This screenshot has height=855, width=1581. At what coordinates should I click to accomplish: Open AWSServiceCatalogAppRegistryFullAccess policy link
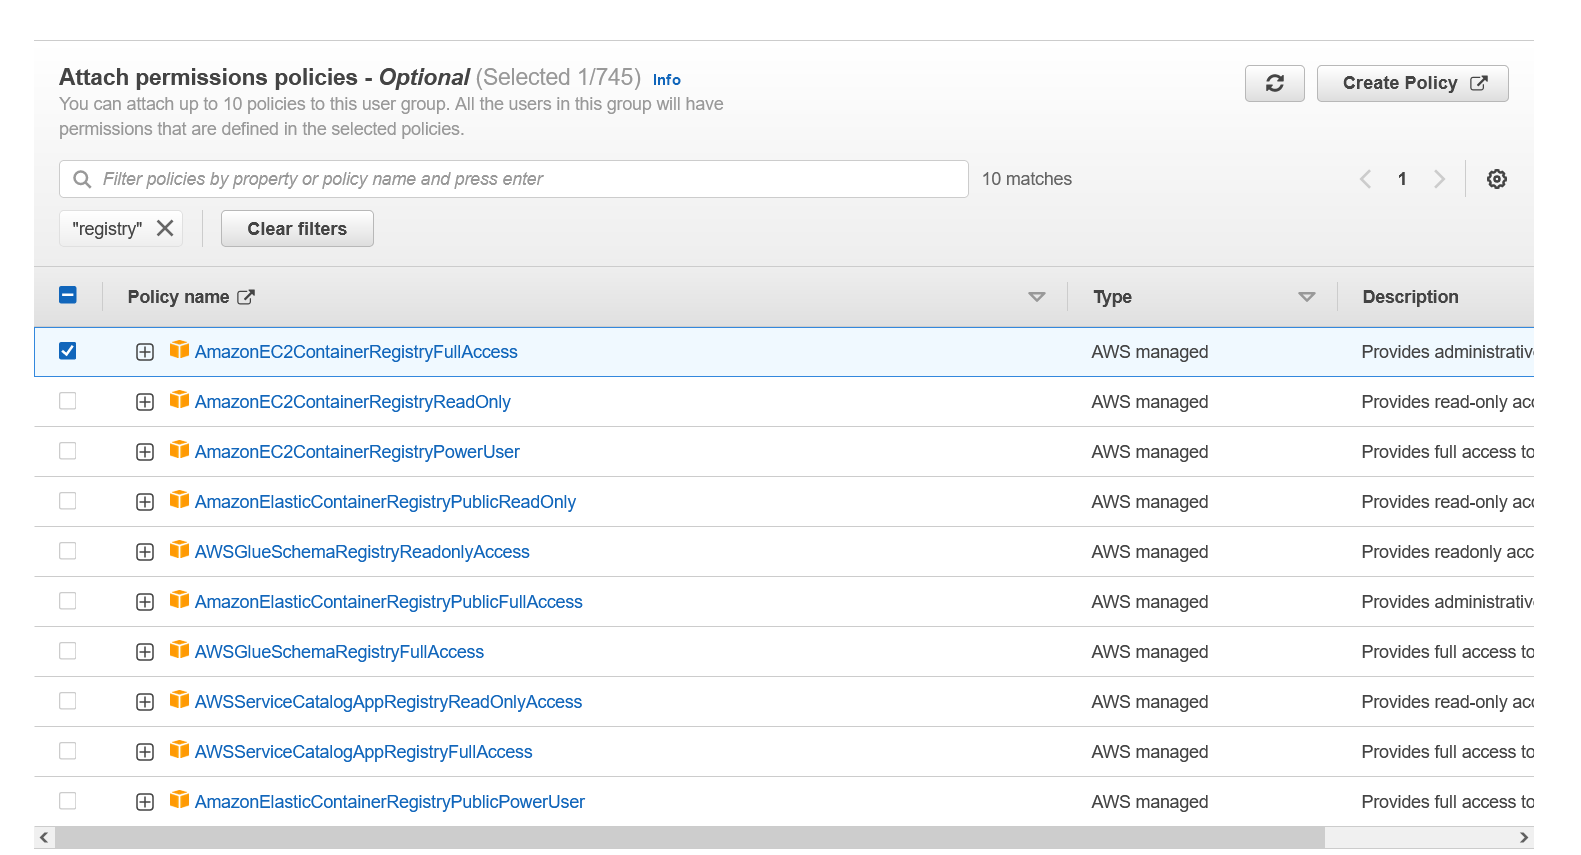point(363,752)
